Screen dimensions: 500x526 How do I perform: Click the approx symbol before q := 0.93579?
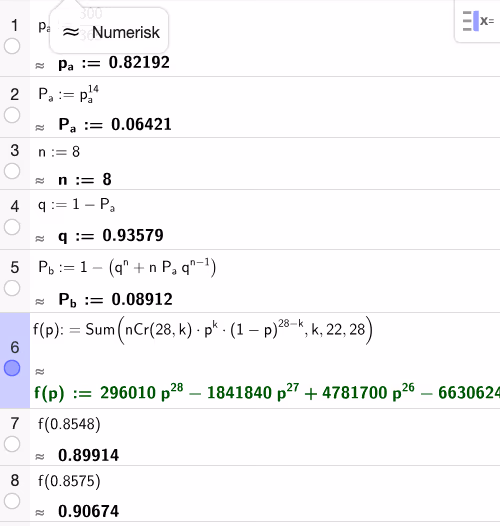(40, 238)
